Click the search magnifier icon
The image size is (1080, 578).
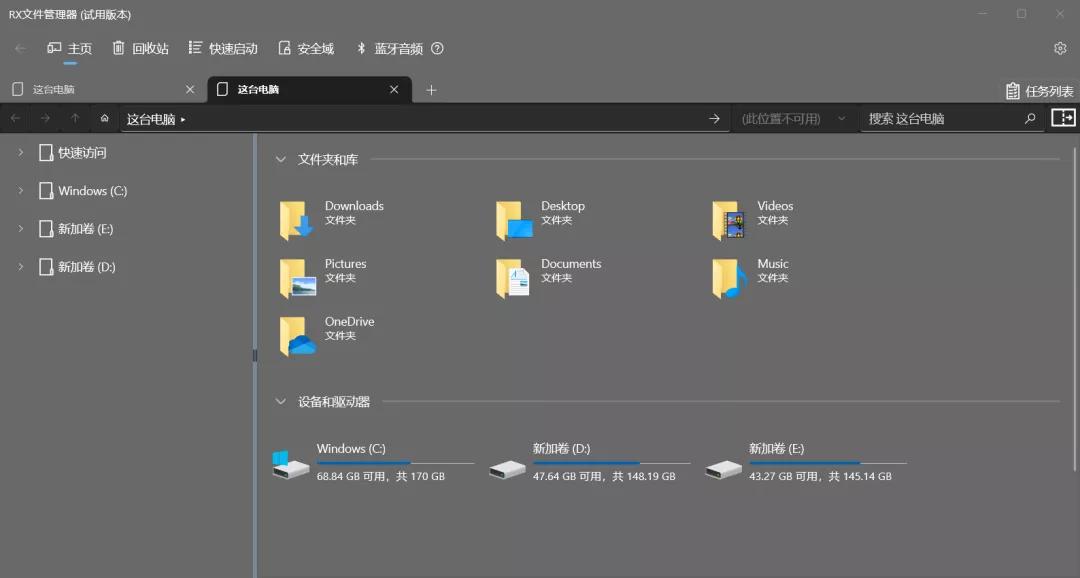coord(1030,118)
